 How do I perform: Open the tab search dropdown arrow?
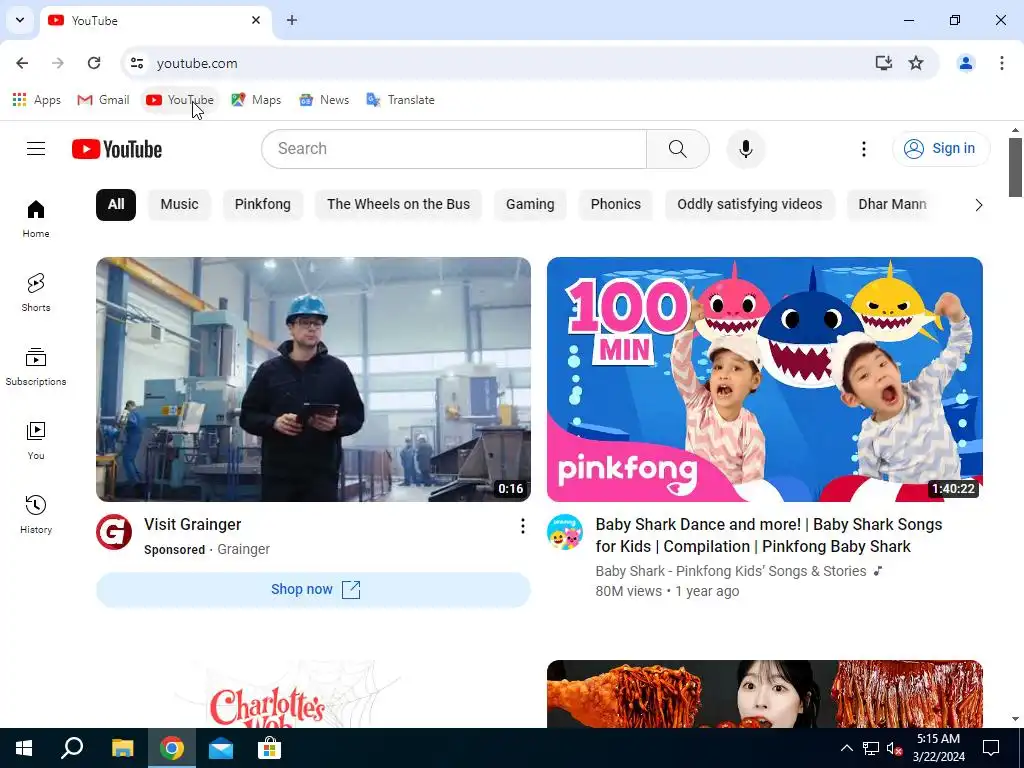(x=20, y=20)
